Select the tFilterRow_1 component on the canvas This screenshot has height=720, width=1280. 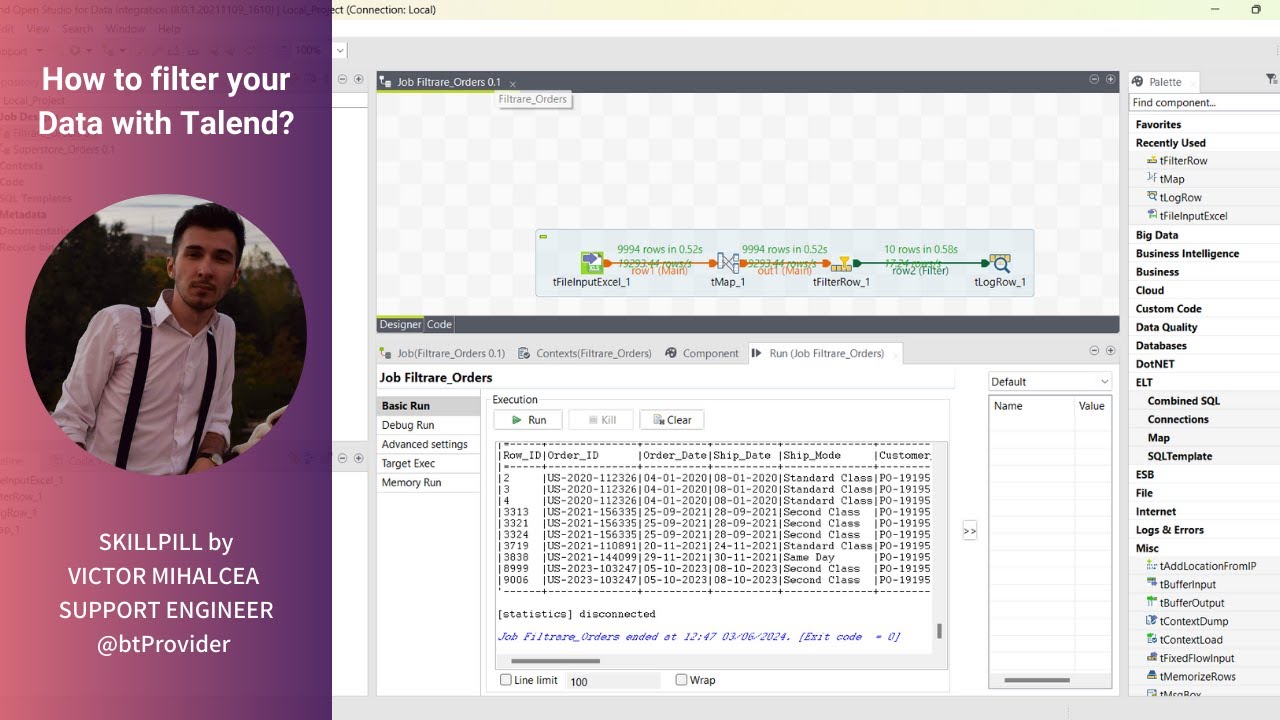tap(843, 263)
